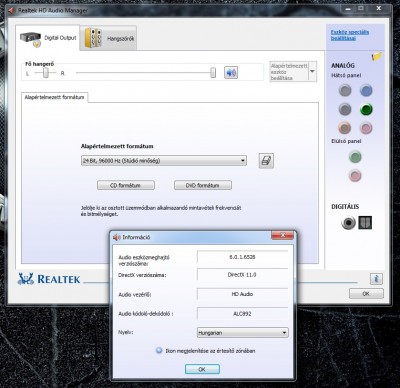Open the Hungarian language dropdown
Viewport: 400px width, 388px height.
[x=243, y=333]
